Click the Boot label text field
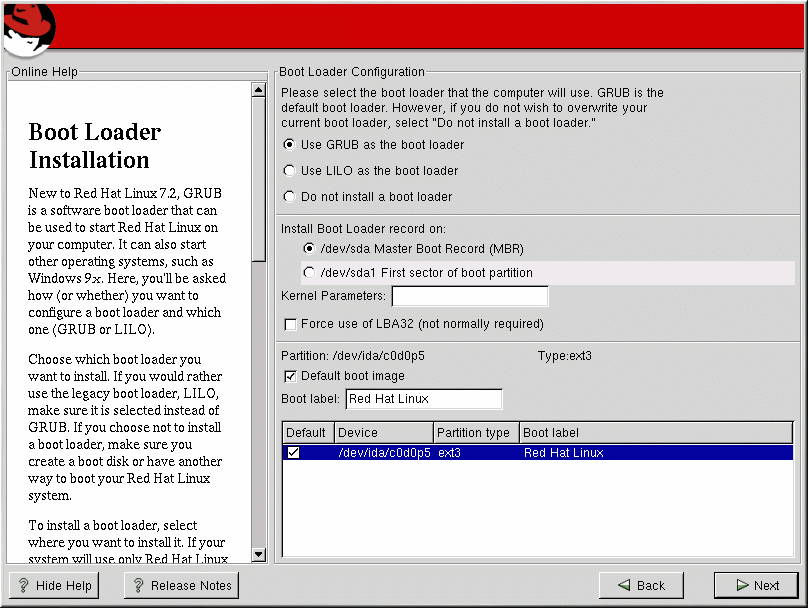Viewport: 808px width, 608px height. click(x=424, y=399)
